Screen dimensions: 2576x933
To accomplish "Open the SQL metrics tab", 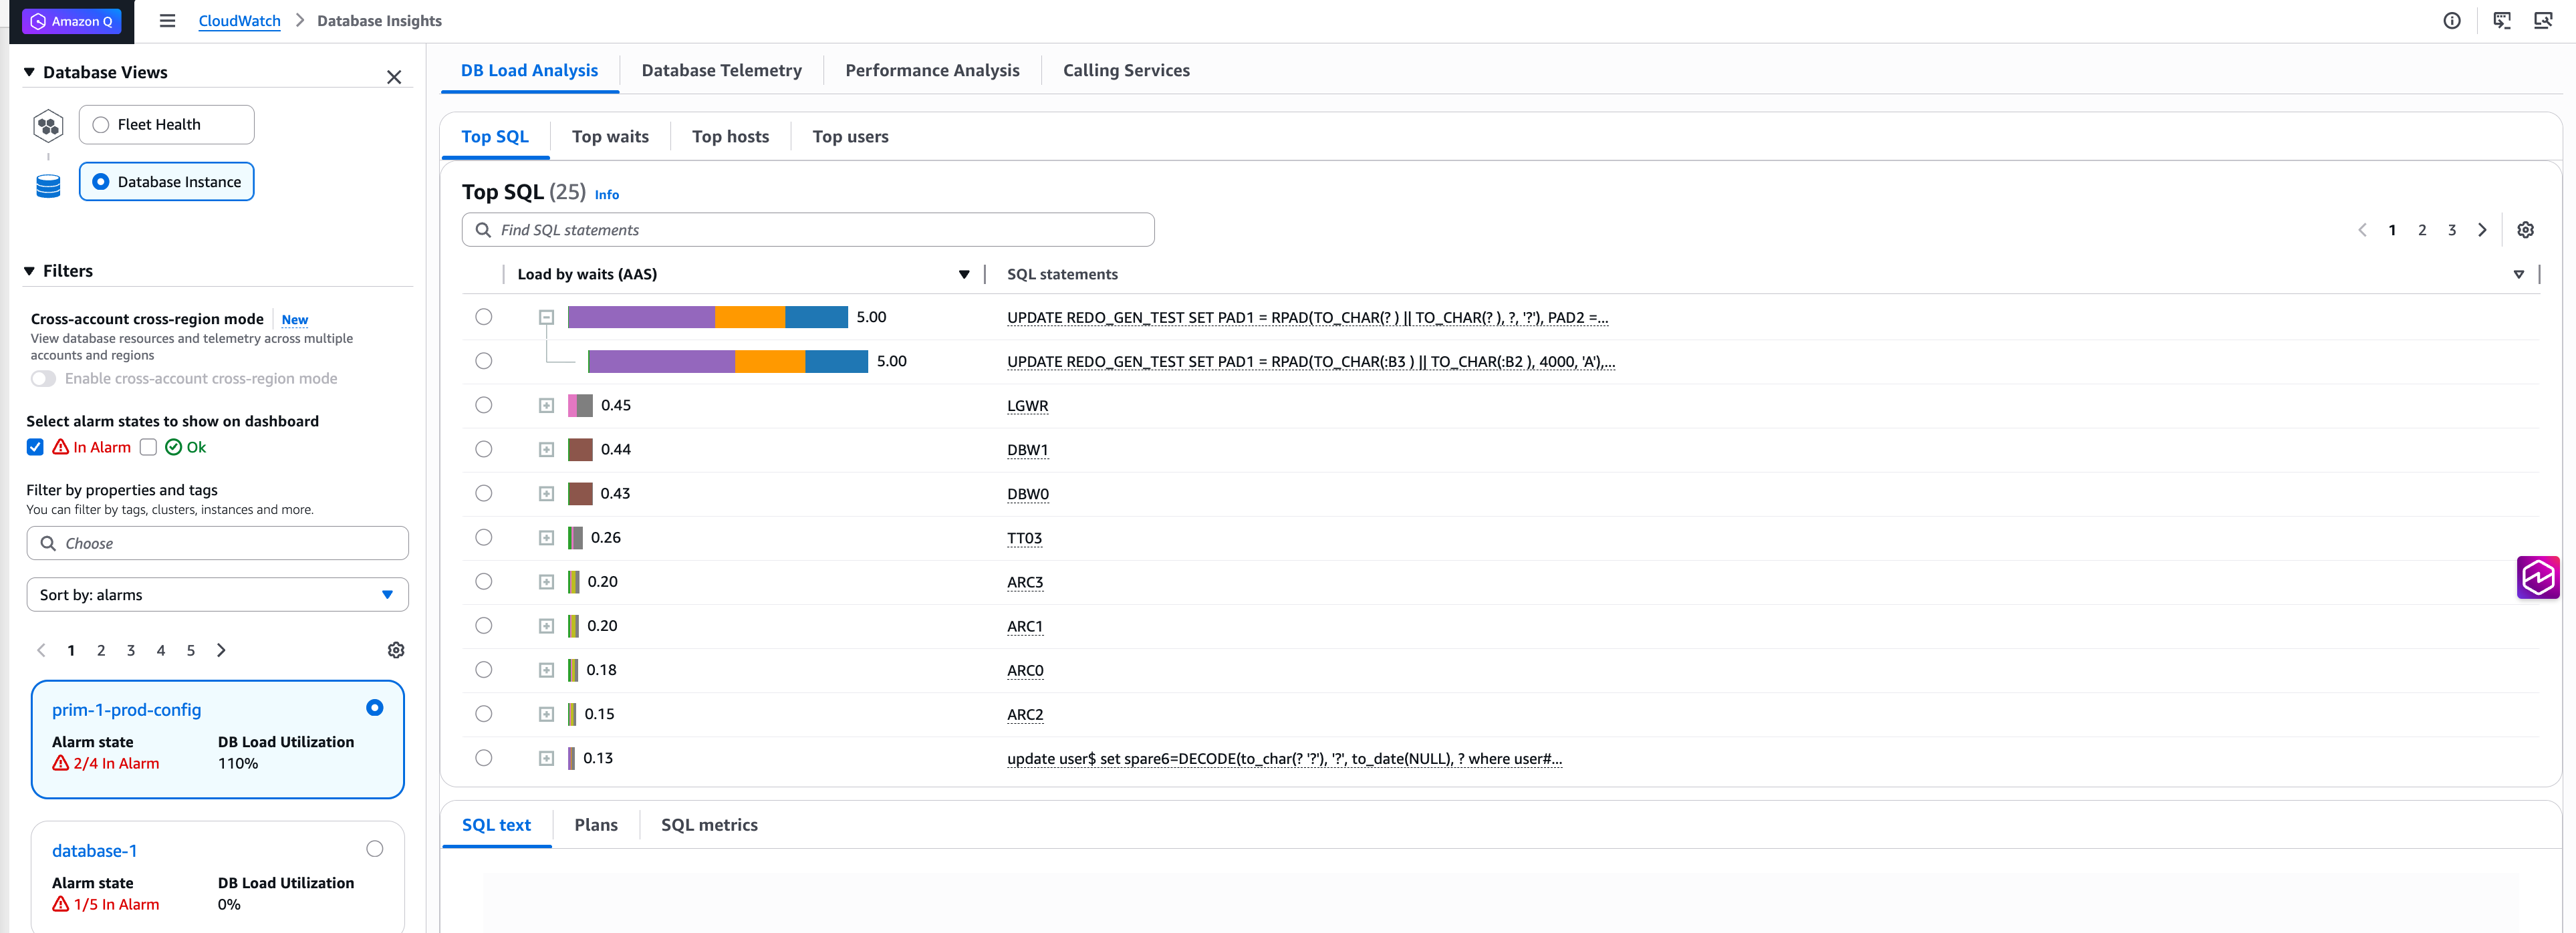I will [709, 825].
